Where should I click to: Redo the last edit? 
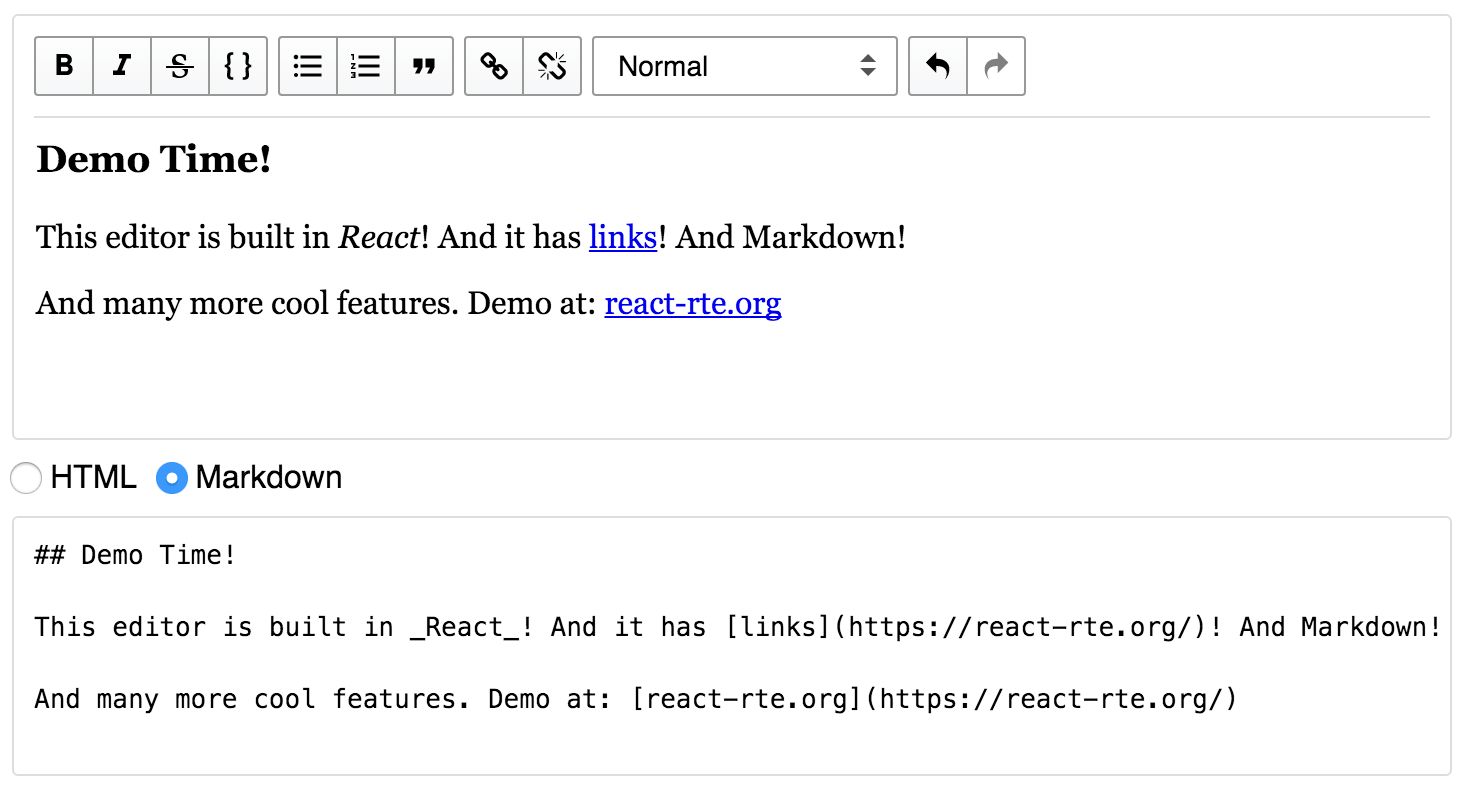click(996, 66)
